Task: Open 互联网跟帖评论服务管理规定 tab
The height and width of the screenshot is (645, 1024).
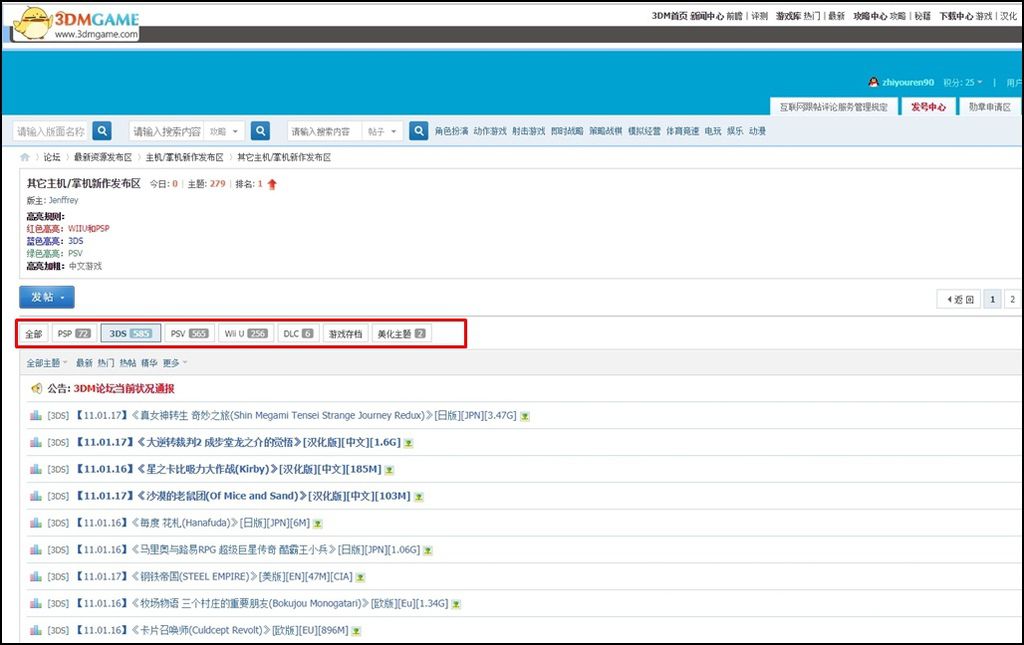Action: coord(834,106)
